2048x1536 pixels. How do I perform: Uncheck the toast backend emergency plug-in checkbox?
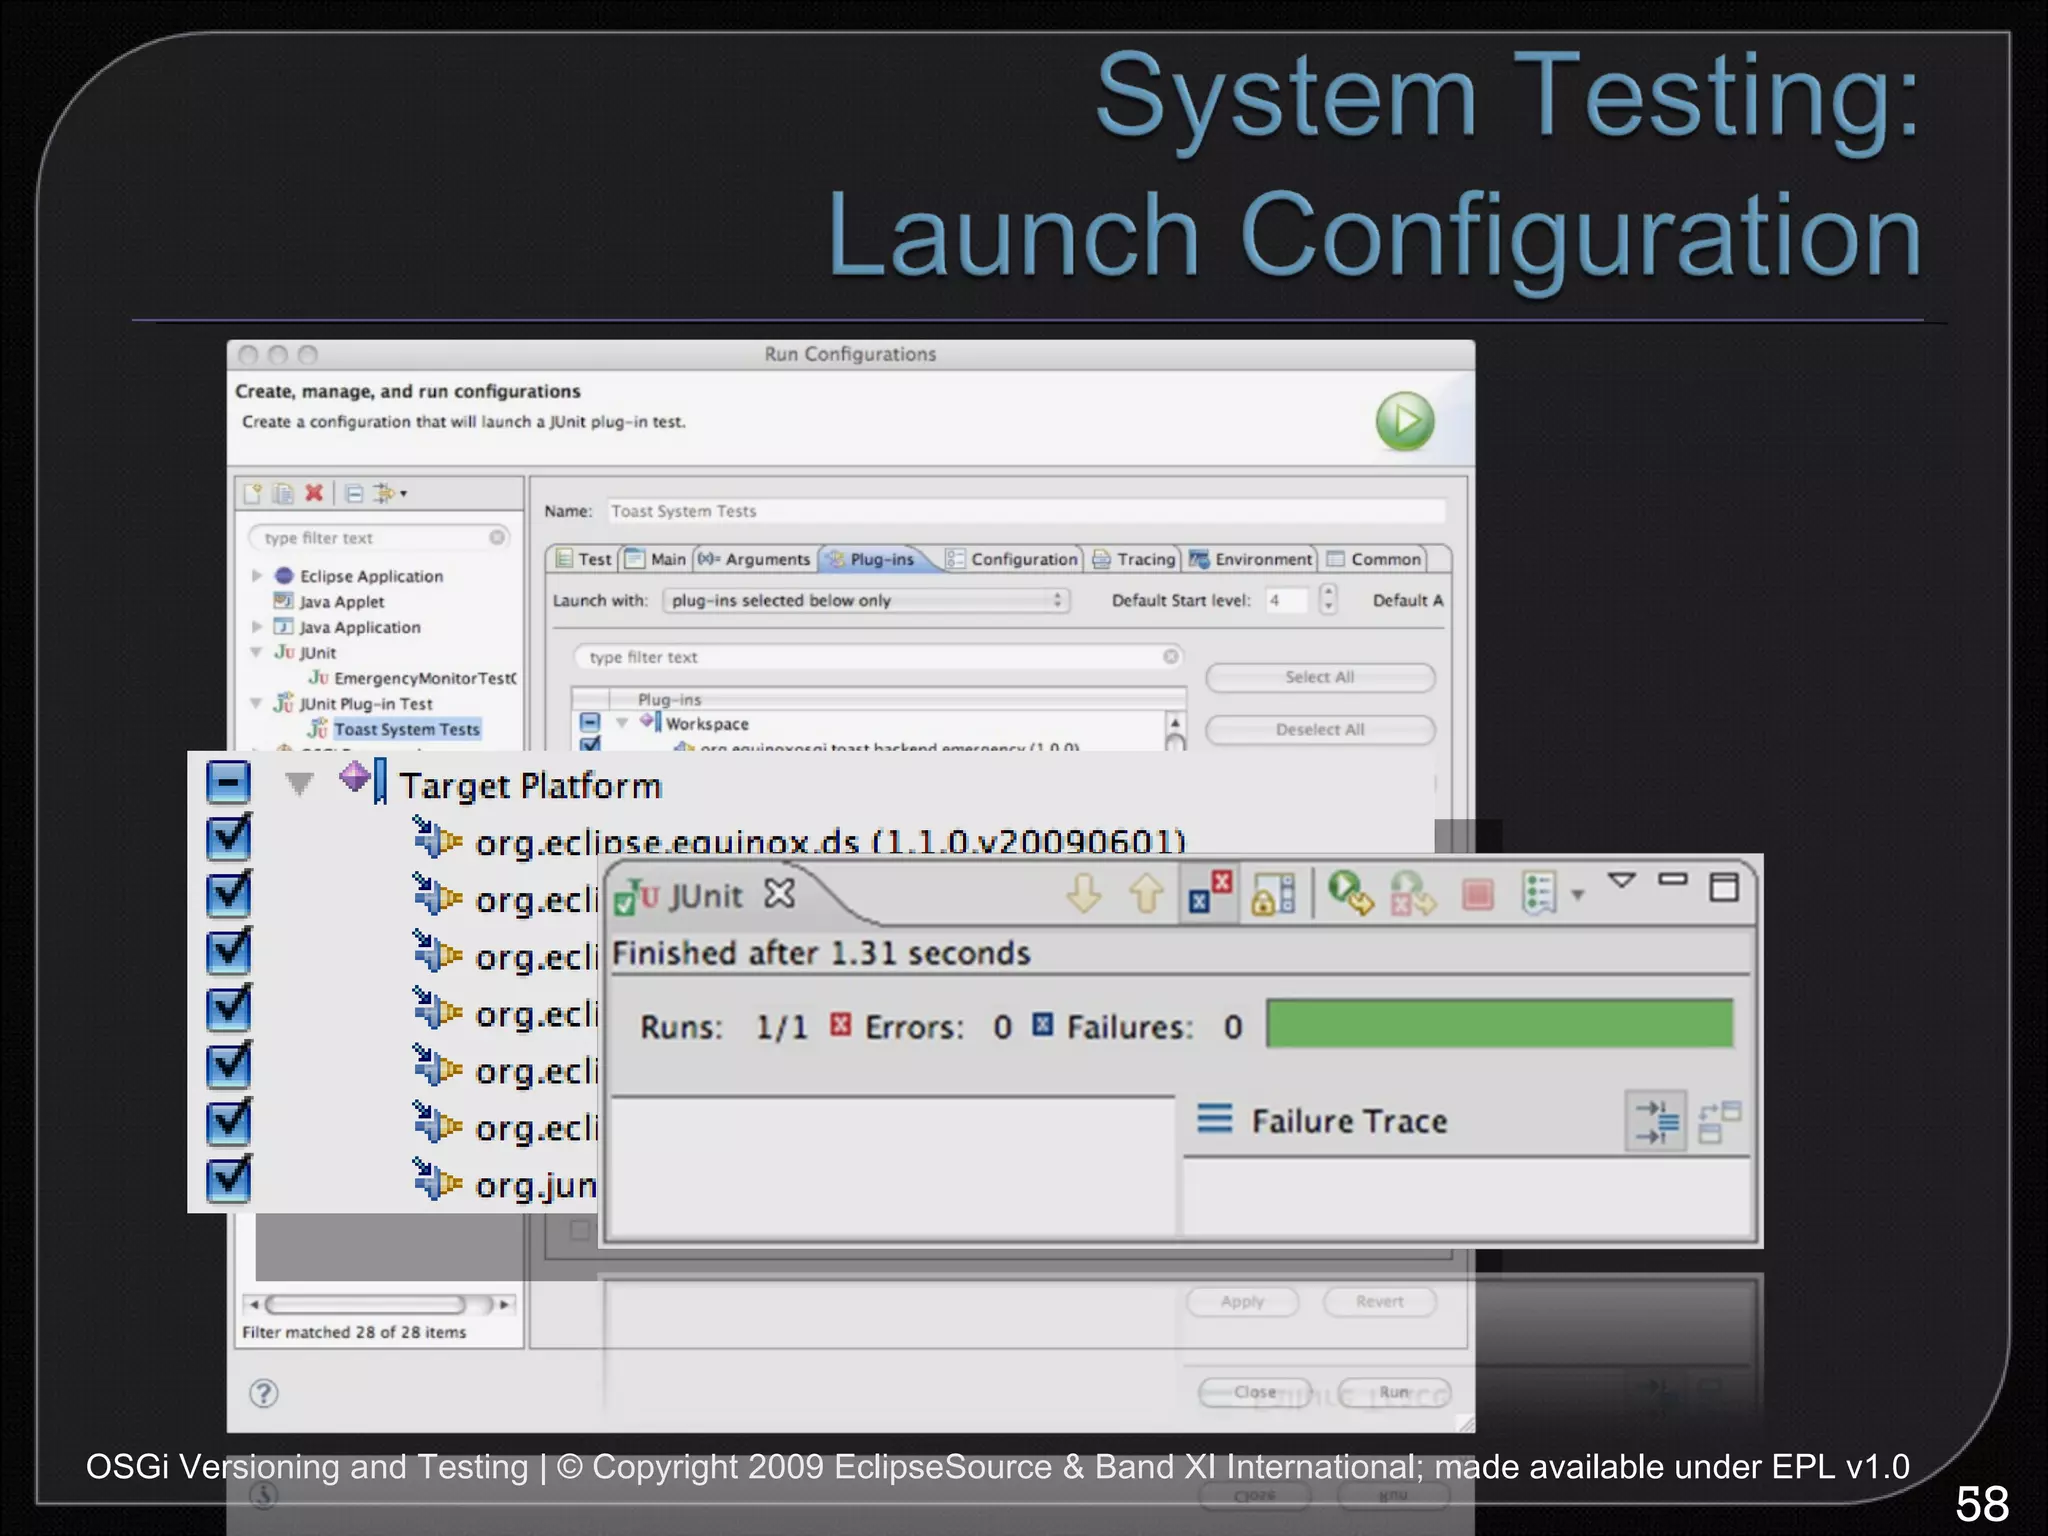pyautogui.click(x=590, y=744)
